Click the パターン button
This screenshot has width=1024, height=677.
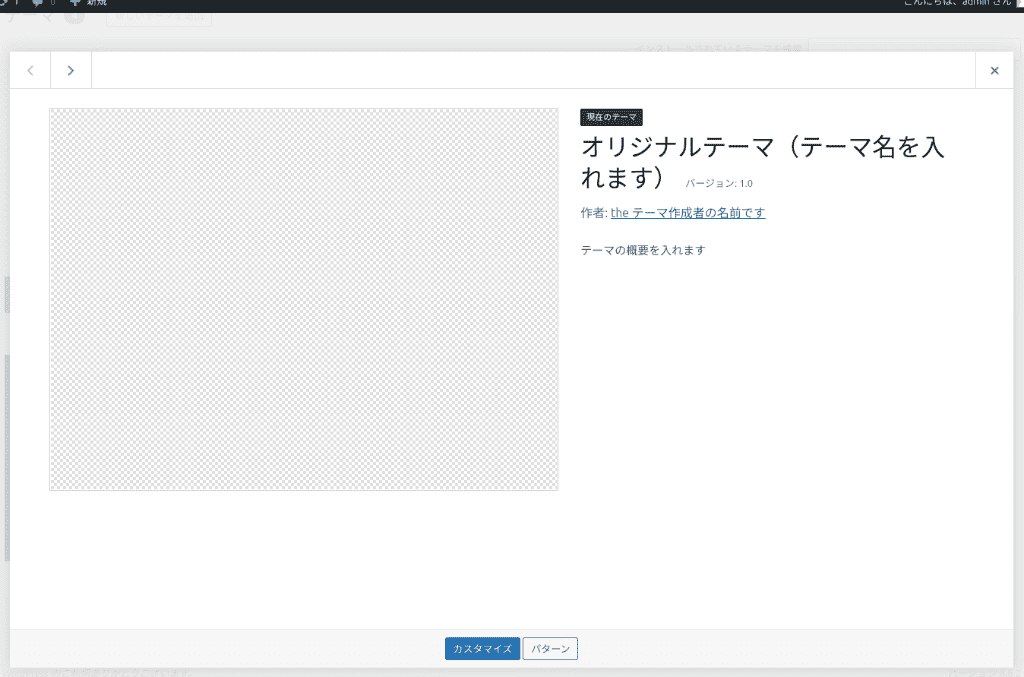point(550,648)
